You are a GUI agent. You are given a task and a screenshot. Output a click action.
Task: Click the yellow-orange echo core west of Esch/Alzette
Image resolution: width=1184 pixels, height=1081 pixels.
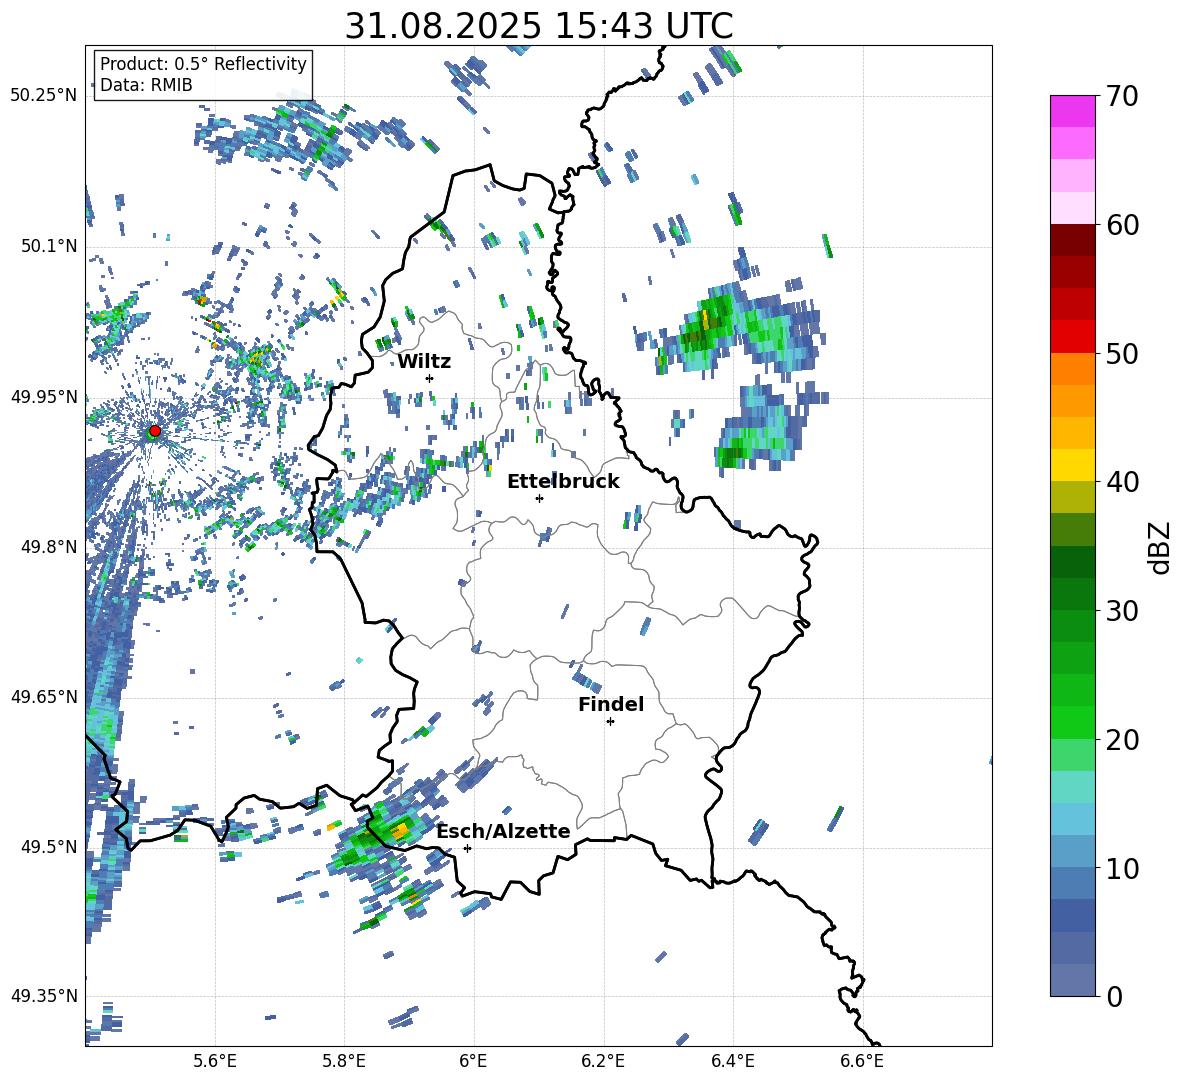tap(400, 830)
